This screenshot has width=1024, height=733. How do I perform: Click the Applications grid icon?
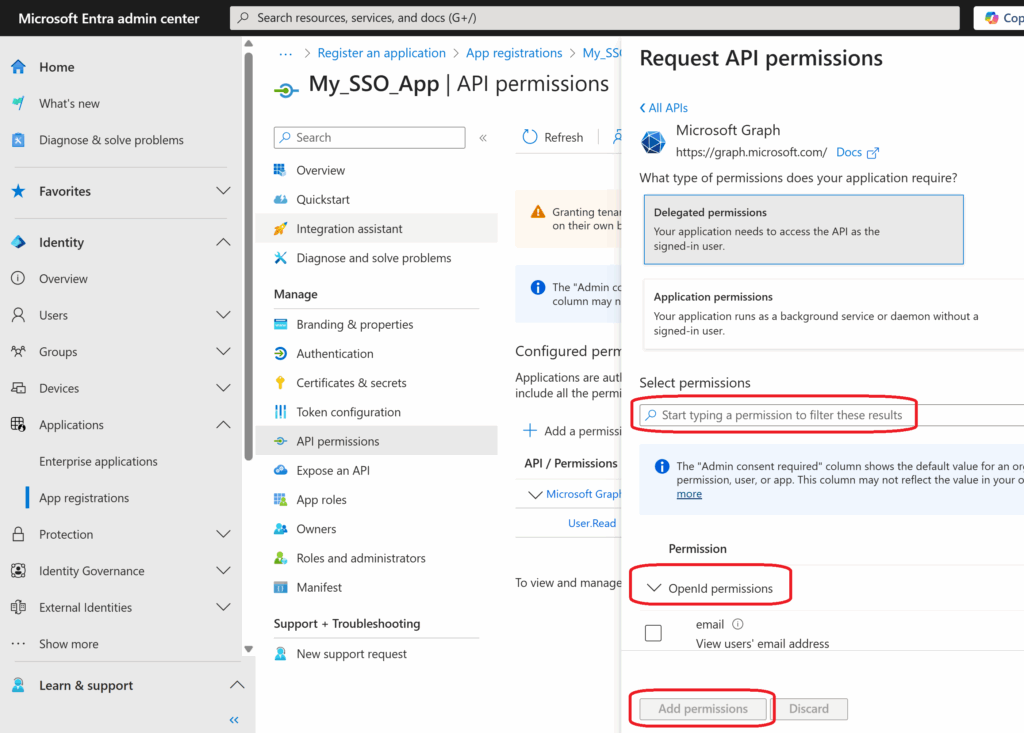[x=18, y=425]
